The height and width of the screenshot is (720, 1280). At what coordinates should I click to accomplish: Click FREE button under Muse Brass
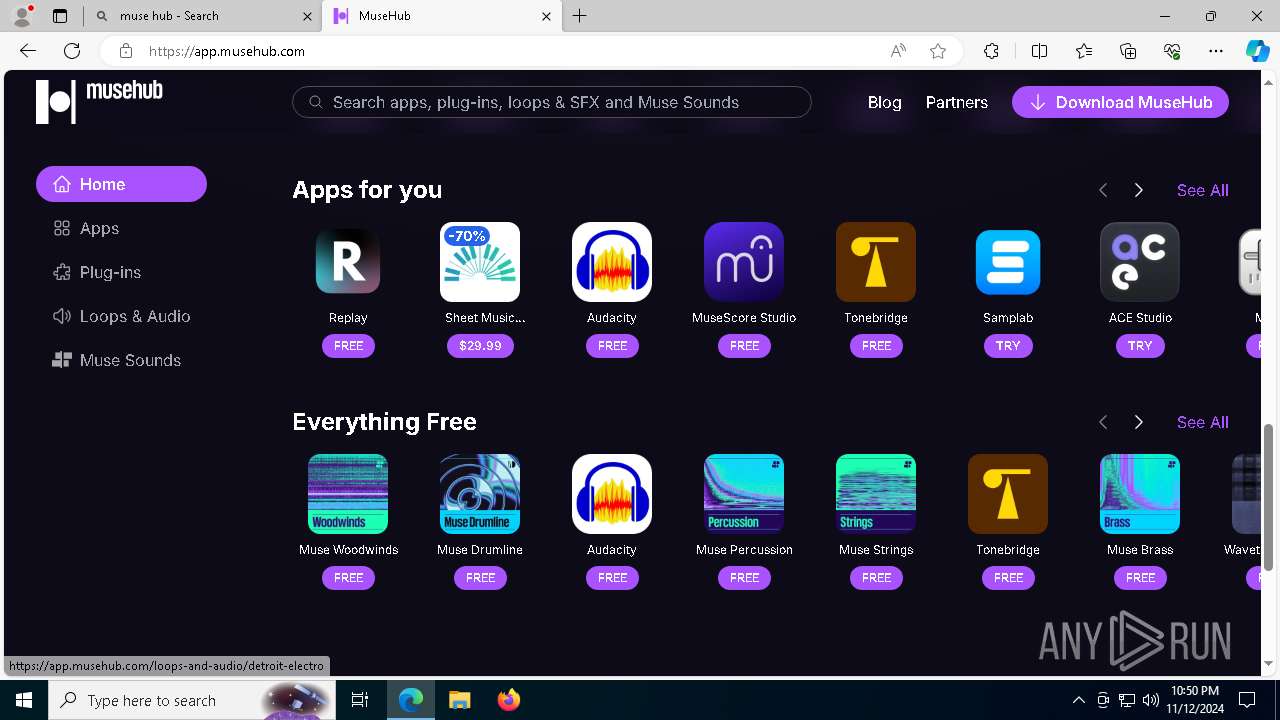1140,578
